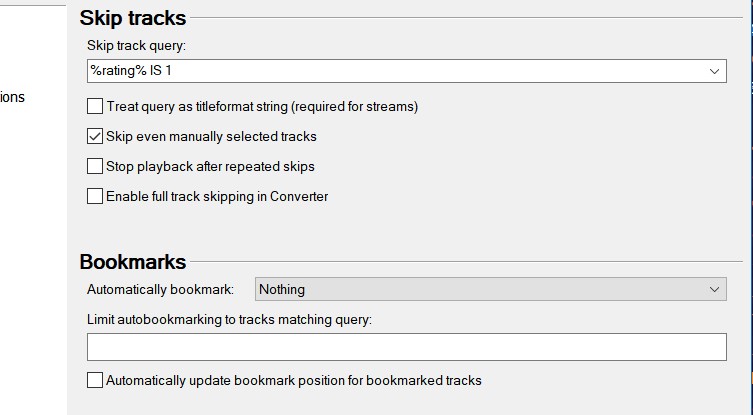Click the "Nothing" value in Automatically bookmark box

[282, 289]
